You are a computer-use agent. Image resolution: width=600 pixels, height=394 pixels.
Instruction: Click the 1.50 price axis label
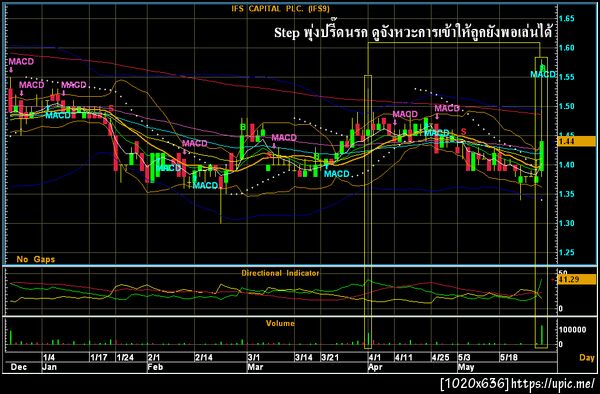point(567,106)
